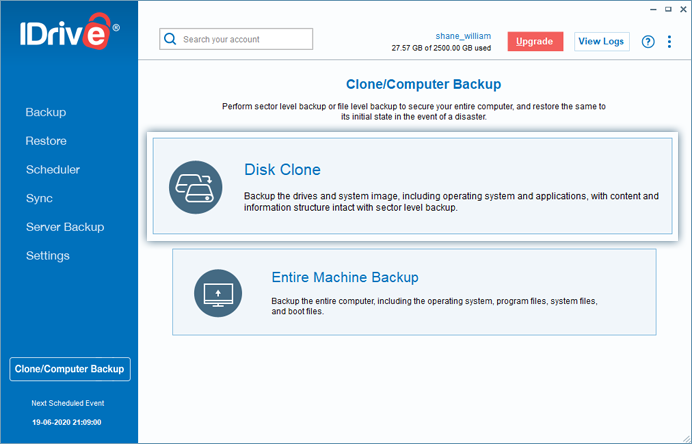Click the 'Perform sector level backup' intro text
The width and height of the screenshot is (692, 444).
414,112
